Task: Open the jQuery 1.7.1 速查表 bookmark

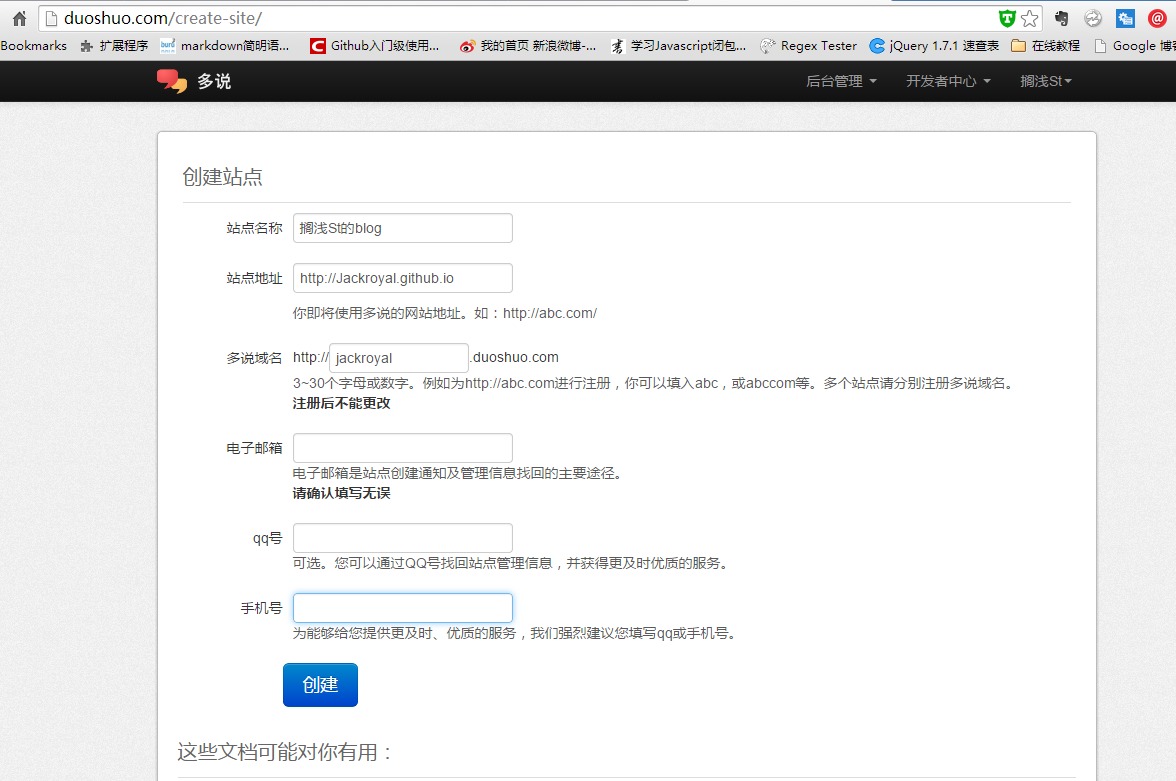Action: coord(934,46)
